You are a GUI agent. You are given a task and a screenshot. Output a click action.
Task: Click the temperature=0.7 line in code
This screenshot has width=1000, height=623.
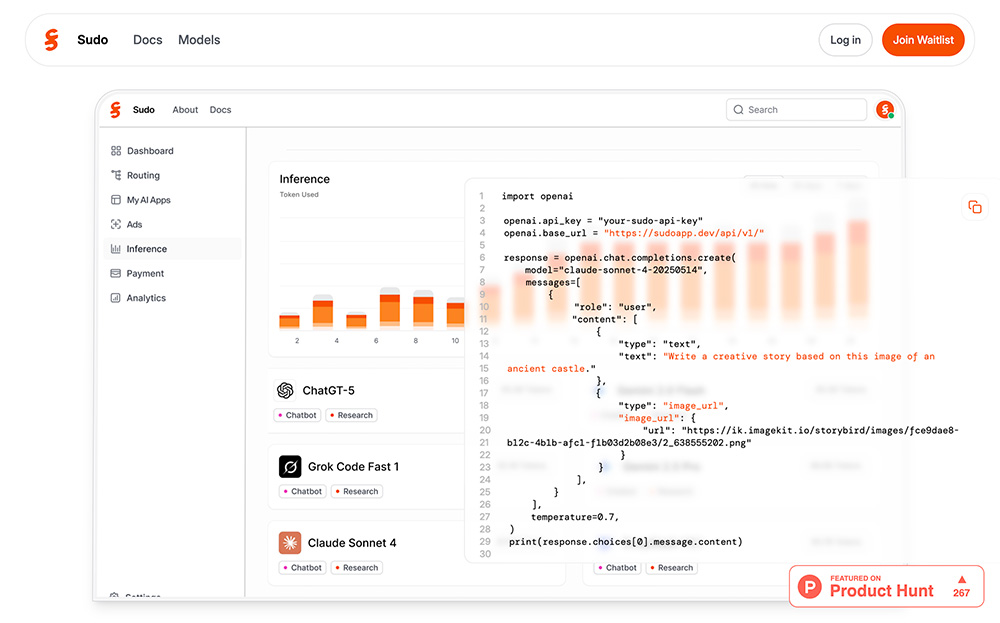pyautogui.click(x=575, y=517)
